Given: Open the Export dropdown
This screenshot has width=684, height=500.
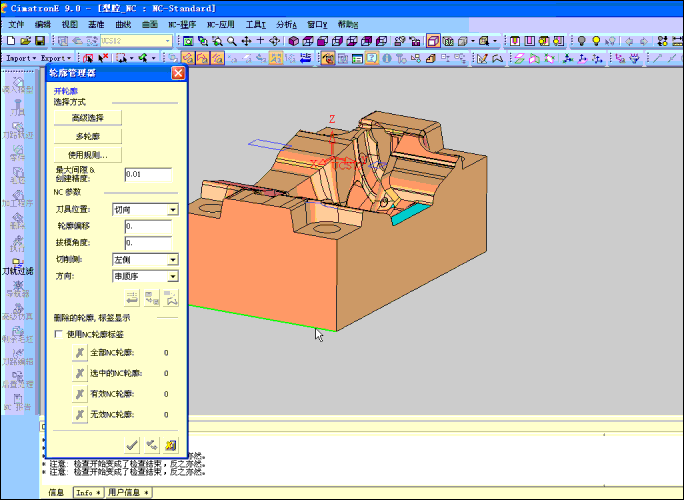Looking at the screenshot, I should [56, 58].
